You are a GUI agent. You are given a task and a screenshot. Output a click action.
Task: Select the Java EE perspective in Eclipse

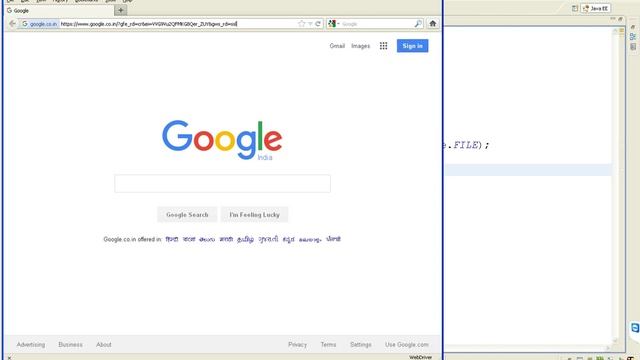(596, 8)
